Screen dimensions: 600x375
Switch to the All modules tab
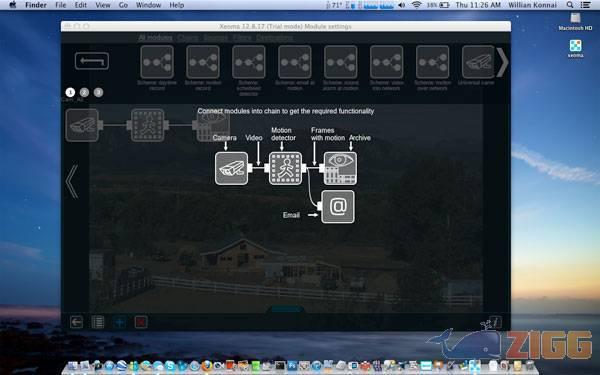(x=155, y=38)
